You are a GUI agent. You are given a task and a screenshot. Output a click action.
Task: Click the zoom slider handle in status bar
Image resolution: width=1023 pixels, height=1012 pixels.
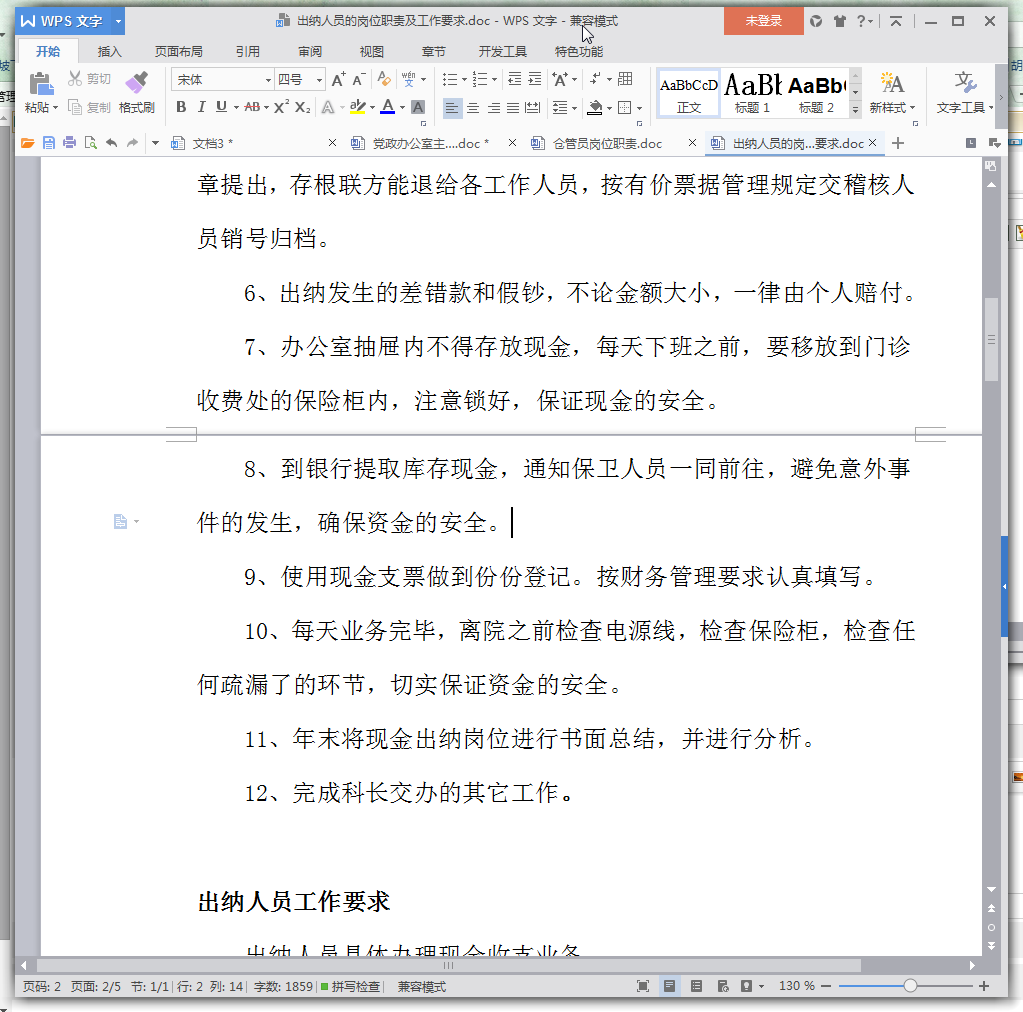(x=910, y=986)
